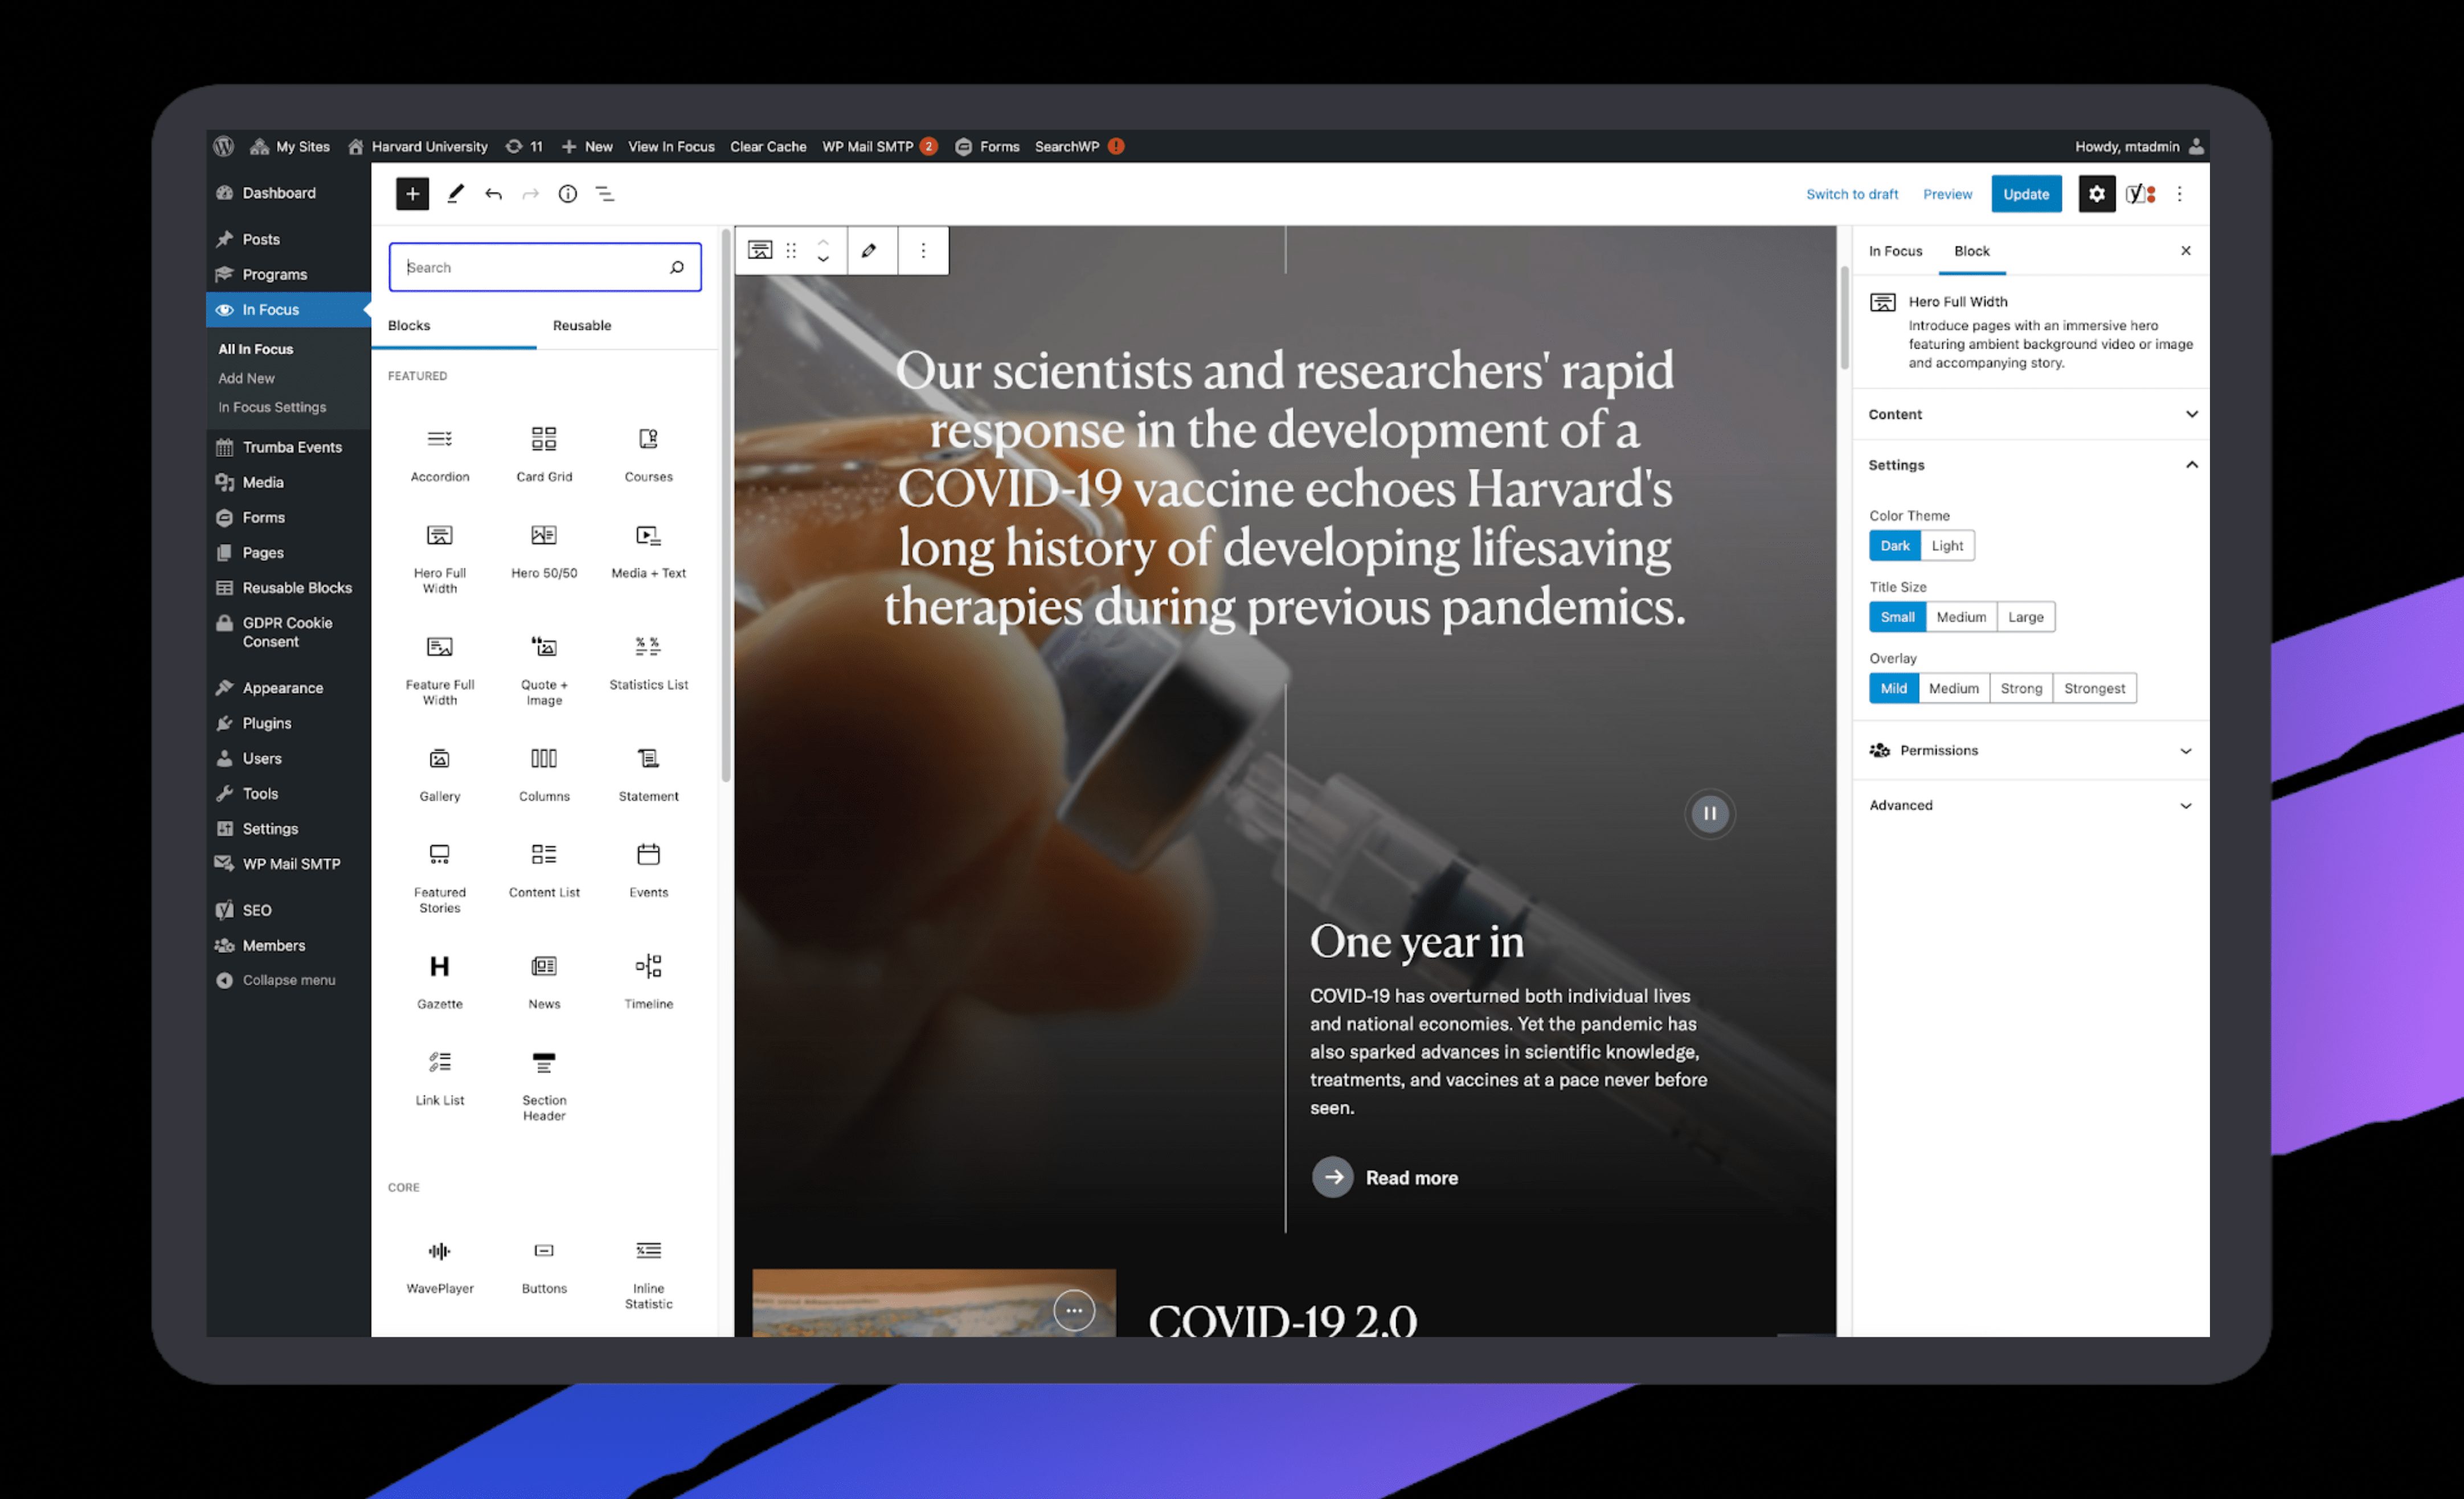Set Overlay to Medium
The width and height of the screenshot is (2464, 1499).
(x=1953, y=688)
